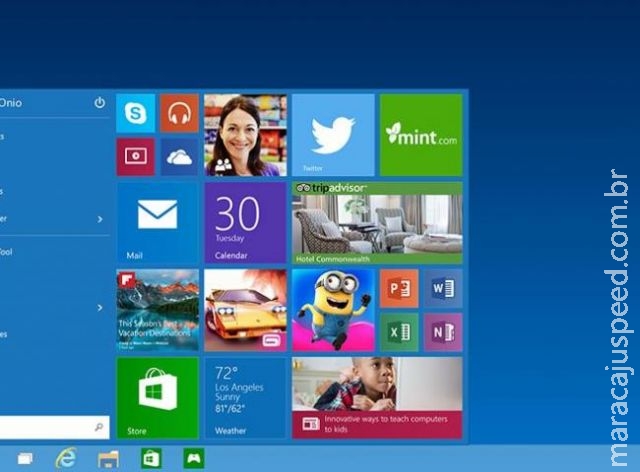Screen dimensions: 640x472
Task: Open Internet Explorer from the taskbar
Action: 66,458
